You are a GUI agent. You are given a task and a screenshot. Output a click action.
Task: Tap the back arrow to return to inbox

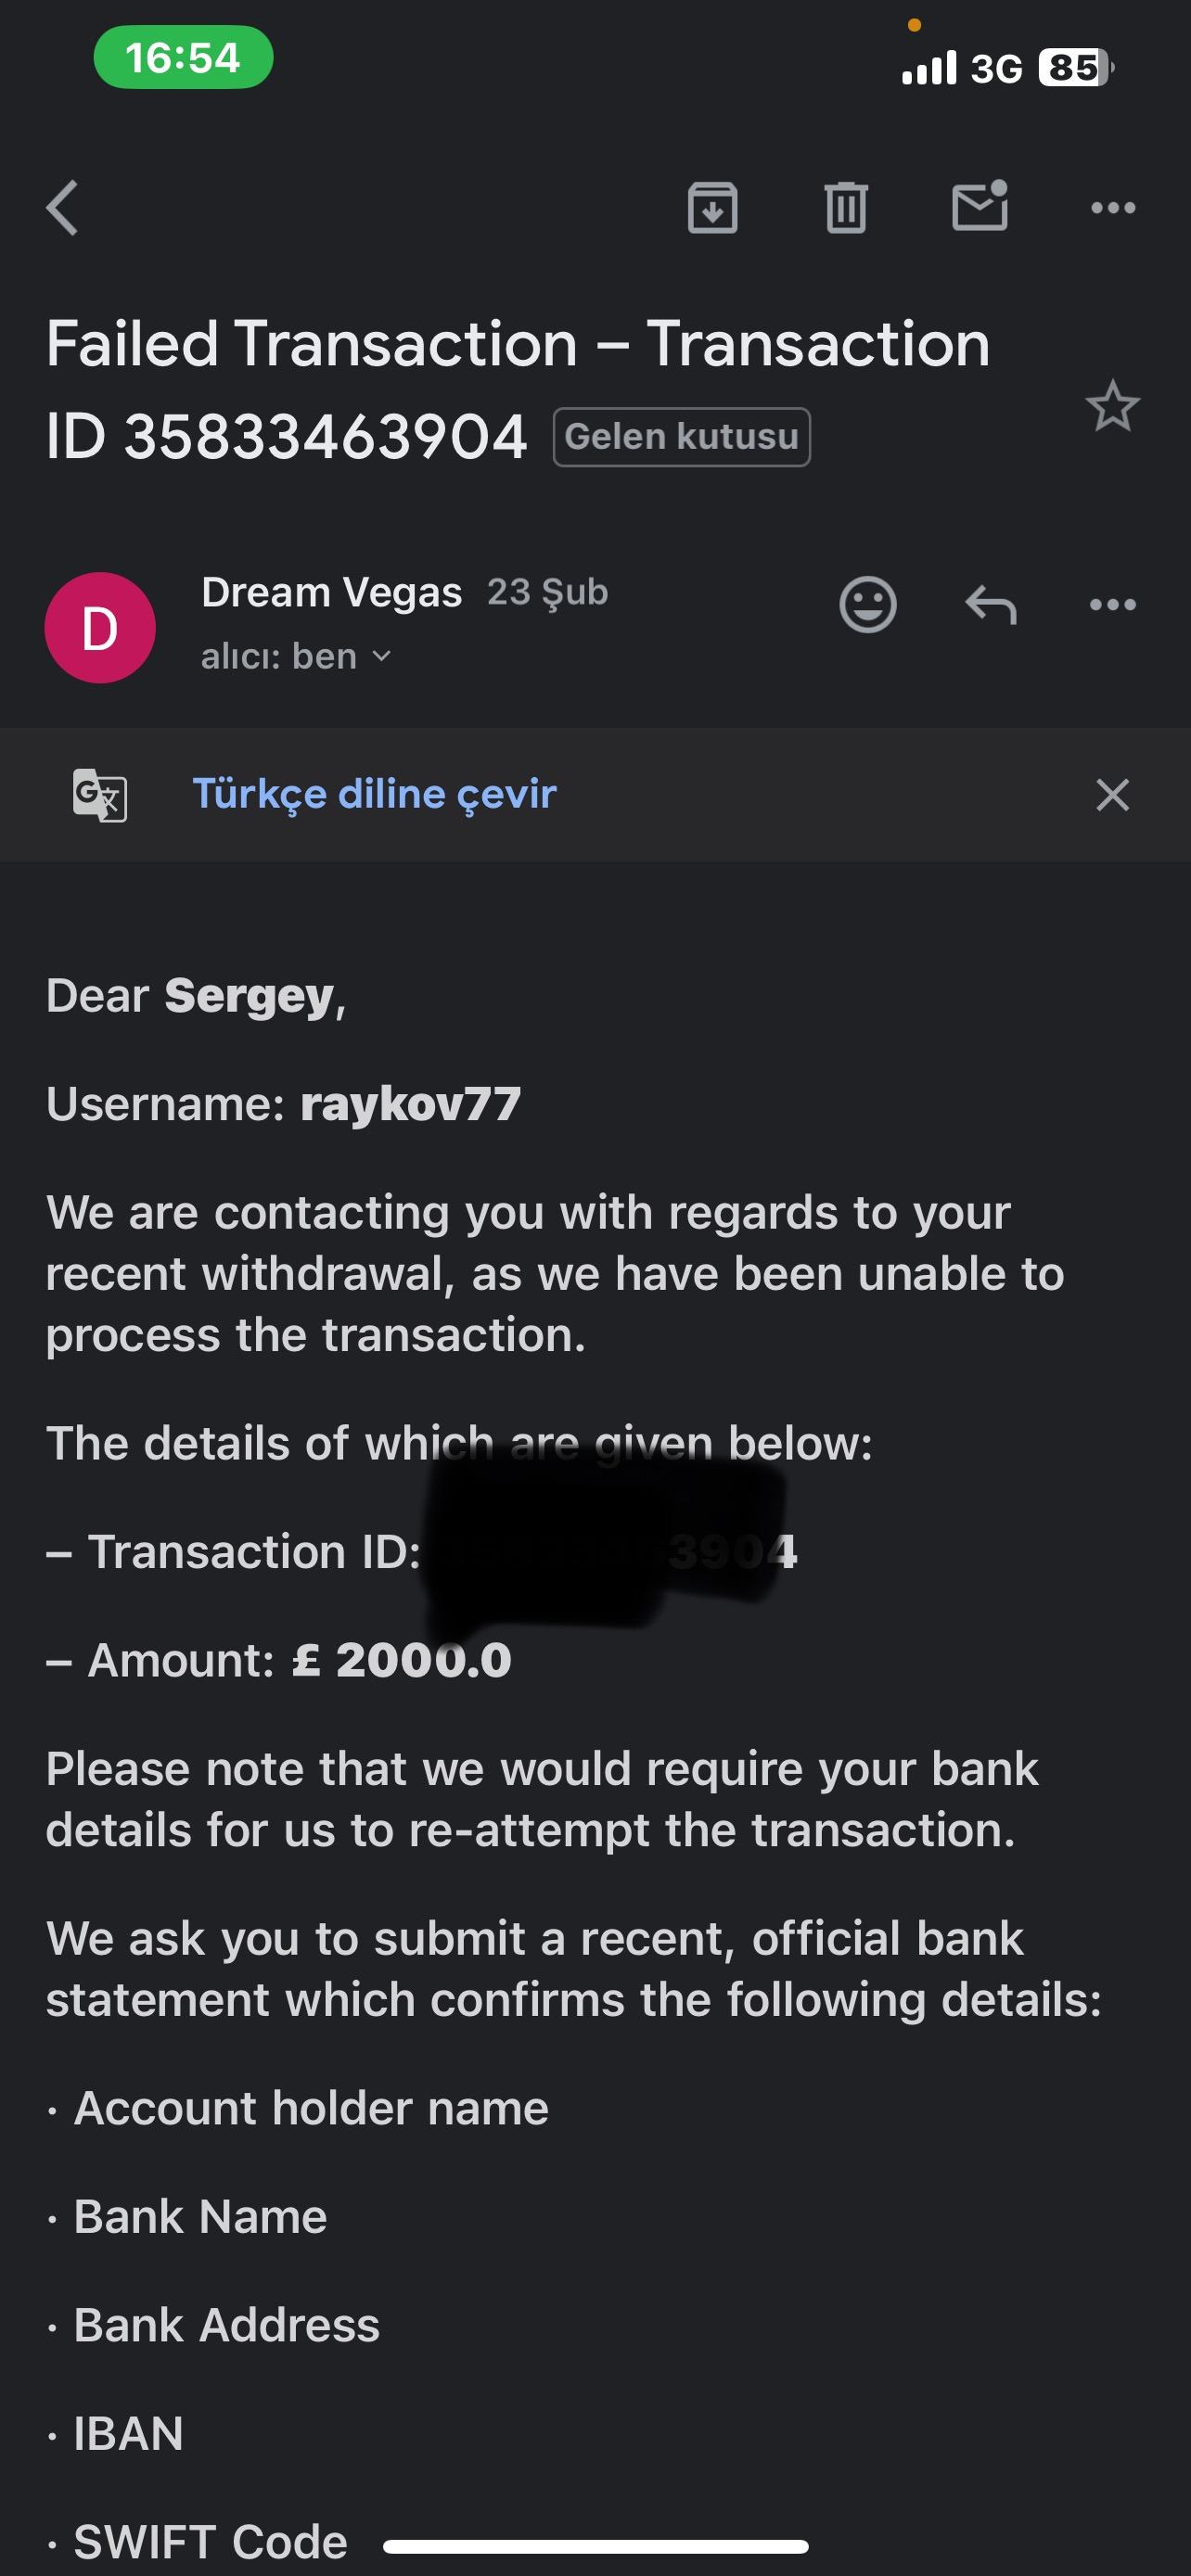pyautogui.click(x=62, y=208)
